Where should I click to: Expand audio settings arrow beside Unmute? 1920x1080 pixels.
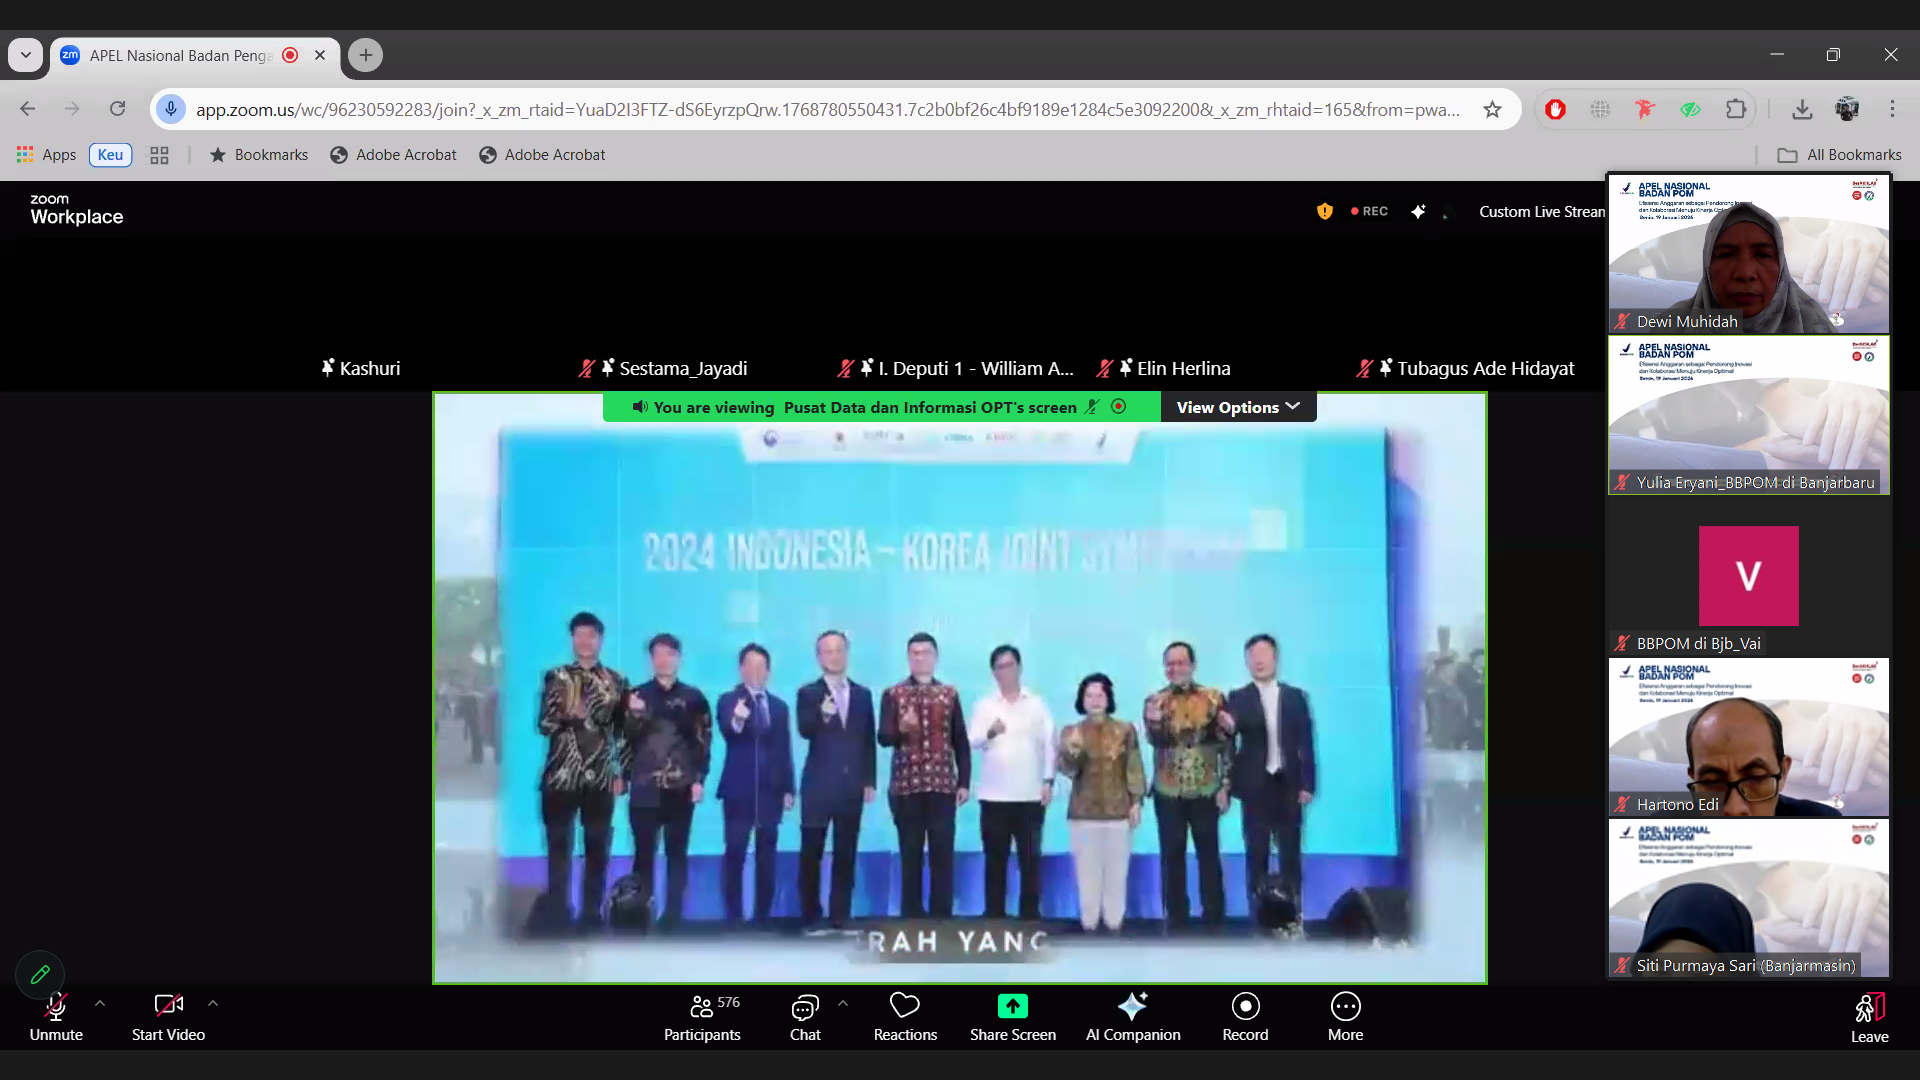click(100, 1003)
